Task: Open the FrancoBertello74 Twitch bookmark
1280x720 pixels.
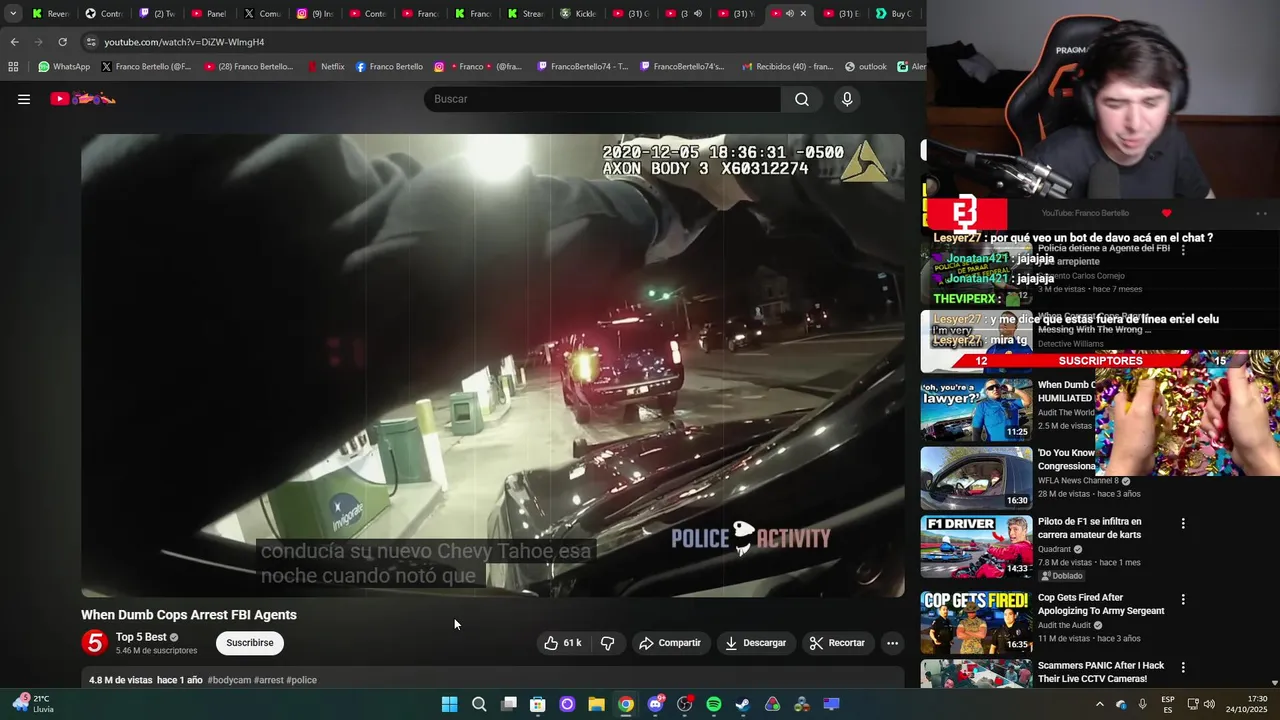Action: 583,67
